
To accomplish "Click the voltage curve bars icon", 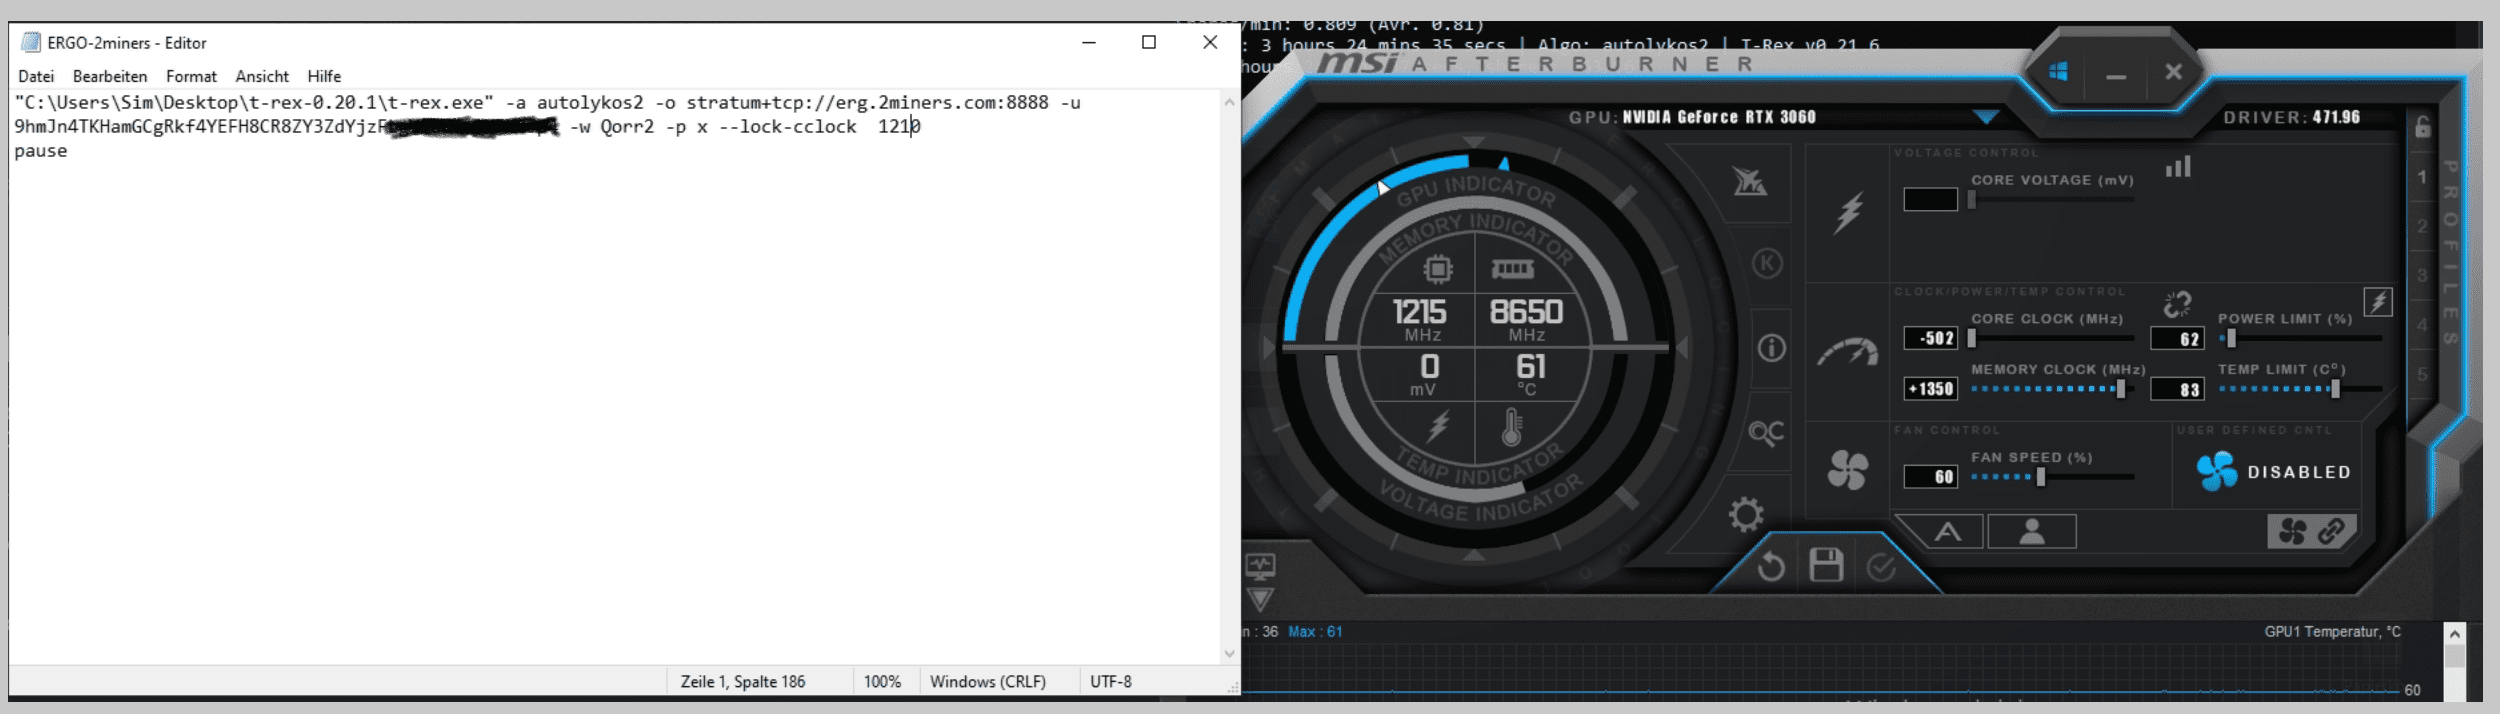I will coord(2178,166).
